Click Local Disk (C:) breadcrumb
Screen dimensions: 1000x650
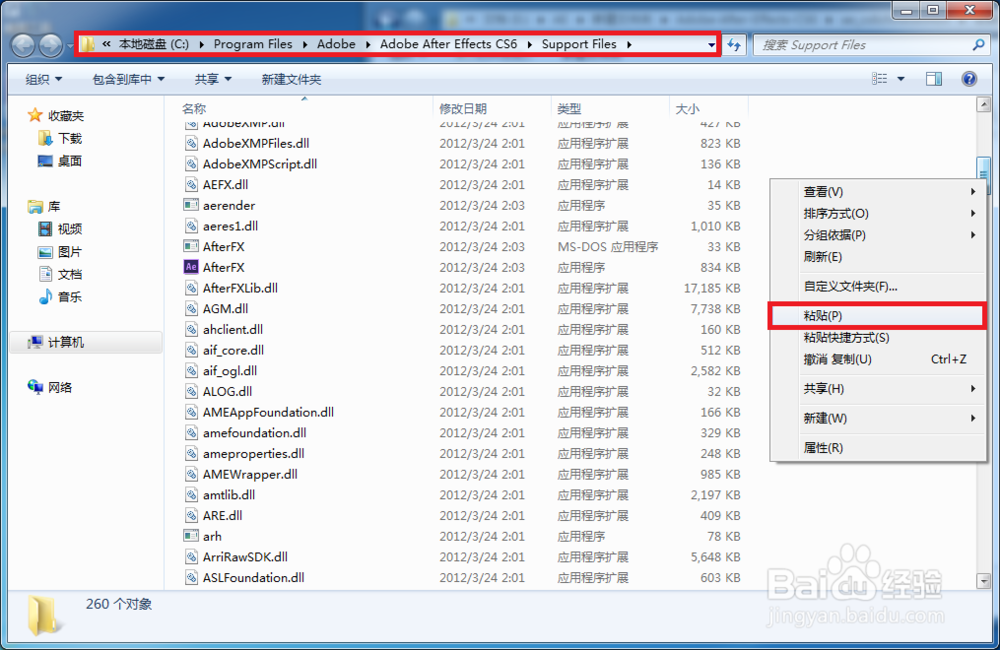point(154,44)
